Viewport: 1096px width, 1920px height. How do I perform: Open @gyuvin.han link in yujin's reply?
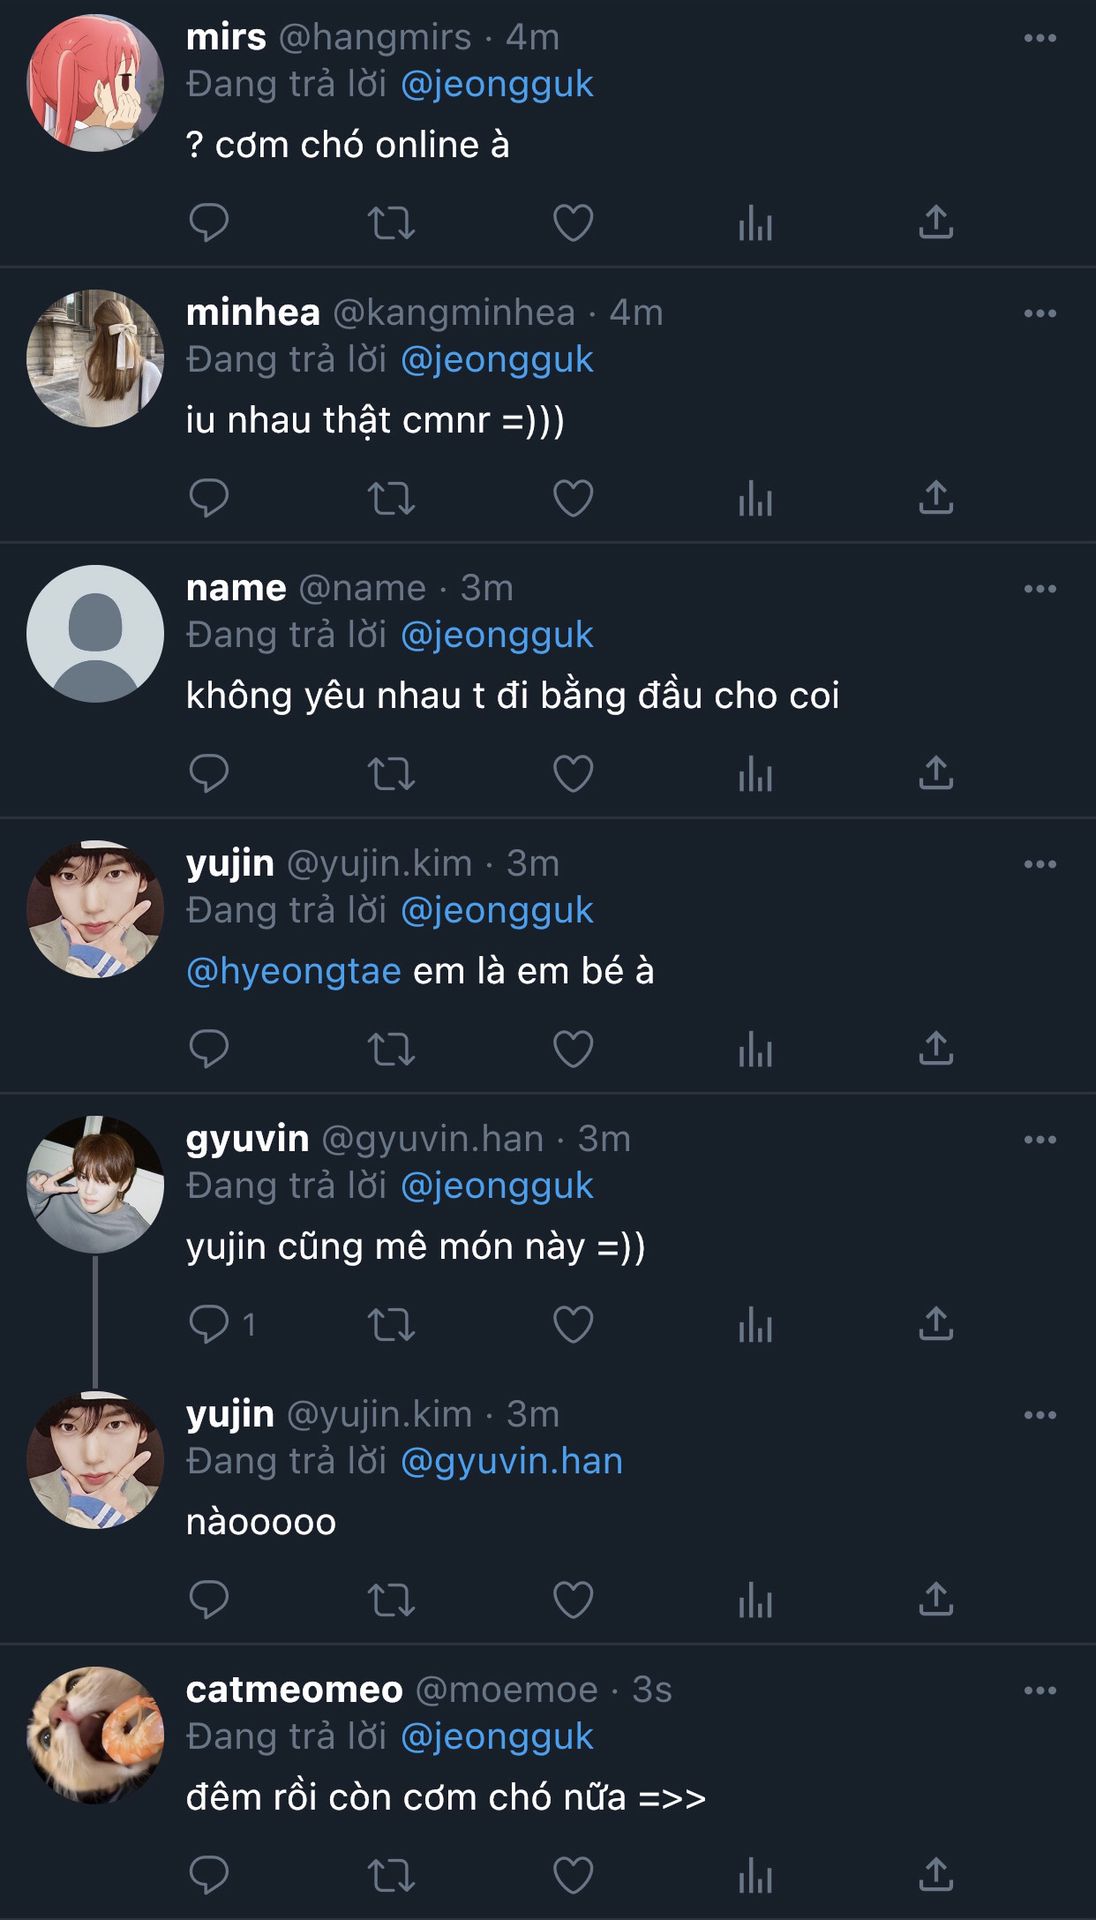pos(511,1461)
